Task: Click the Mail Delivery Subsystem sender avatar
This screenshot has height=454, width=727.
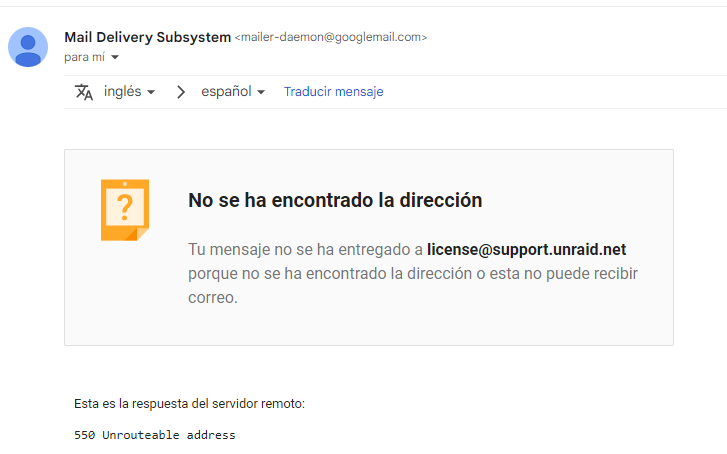Action: tap(28, 47)
